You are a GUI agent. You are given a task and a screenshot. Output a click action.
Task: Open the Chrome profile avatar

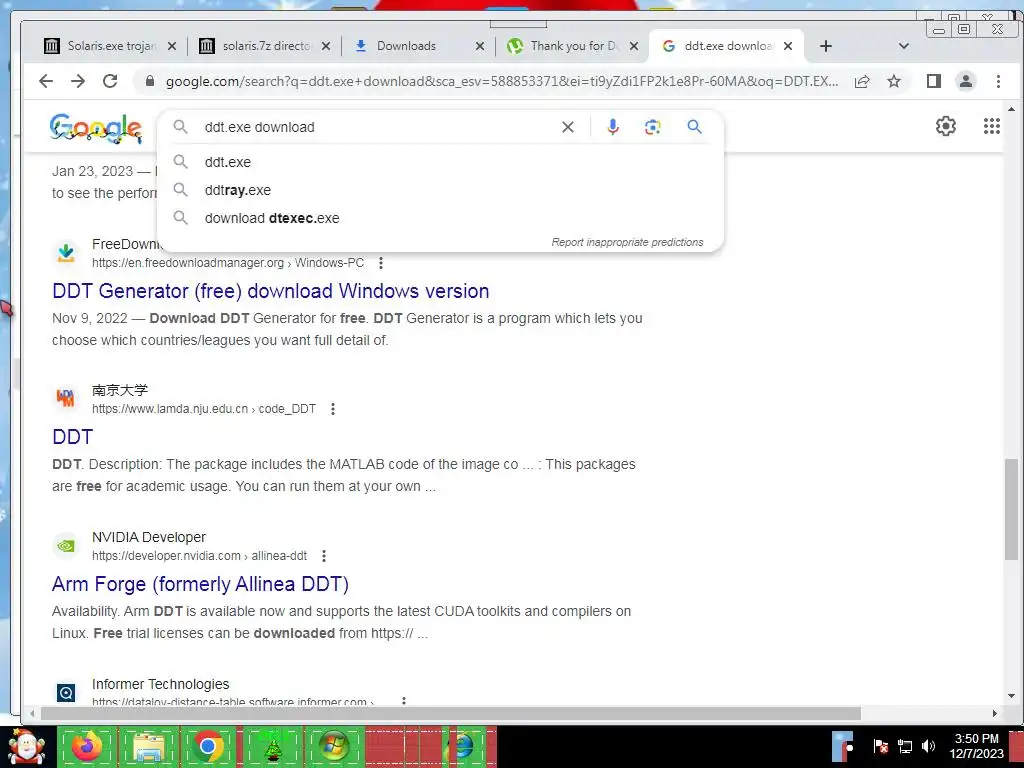[966, 81]
